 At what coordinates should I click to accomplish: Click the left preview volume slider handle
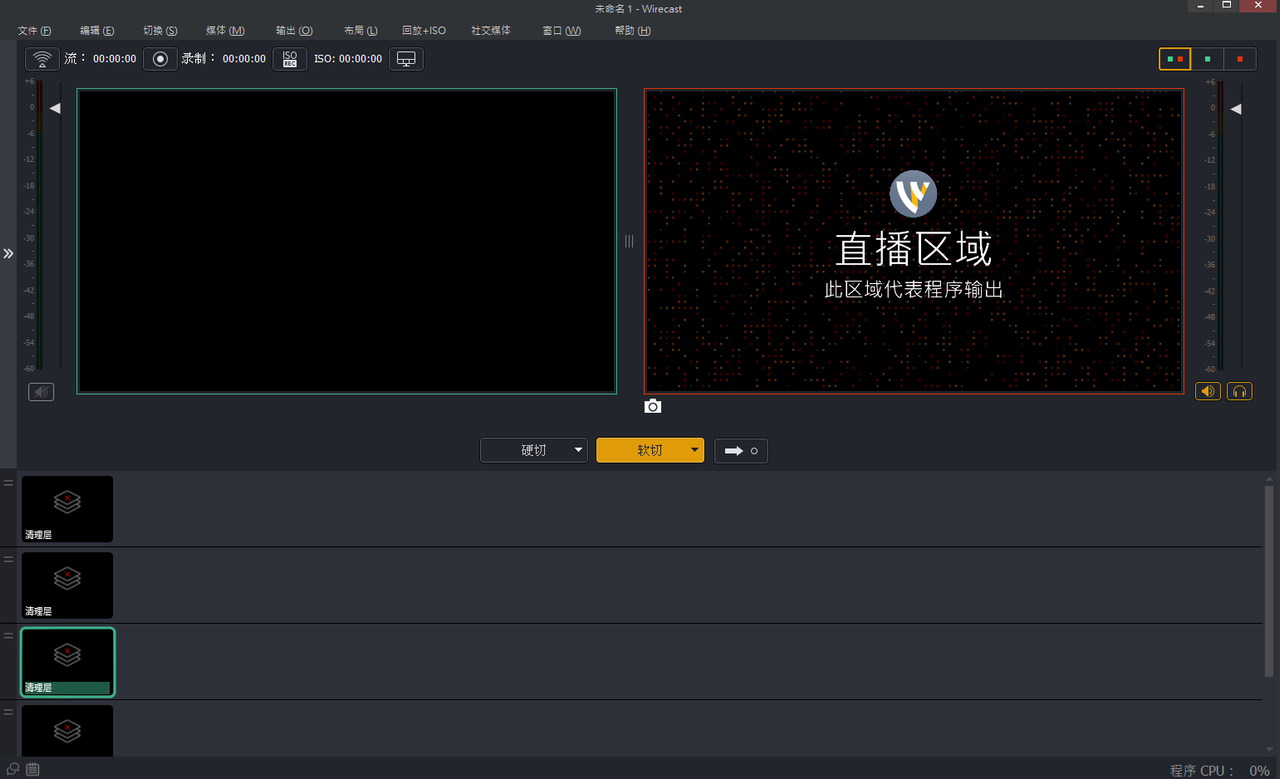(x=55, y=108)
